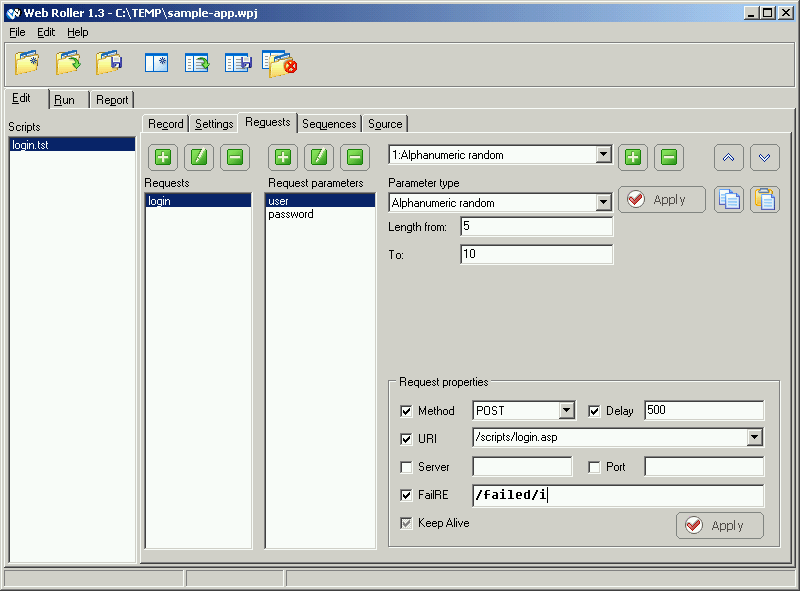Delete selected request with minus icon
The image size is (800, 591).
pos(235,157)
